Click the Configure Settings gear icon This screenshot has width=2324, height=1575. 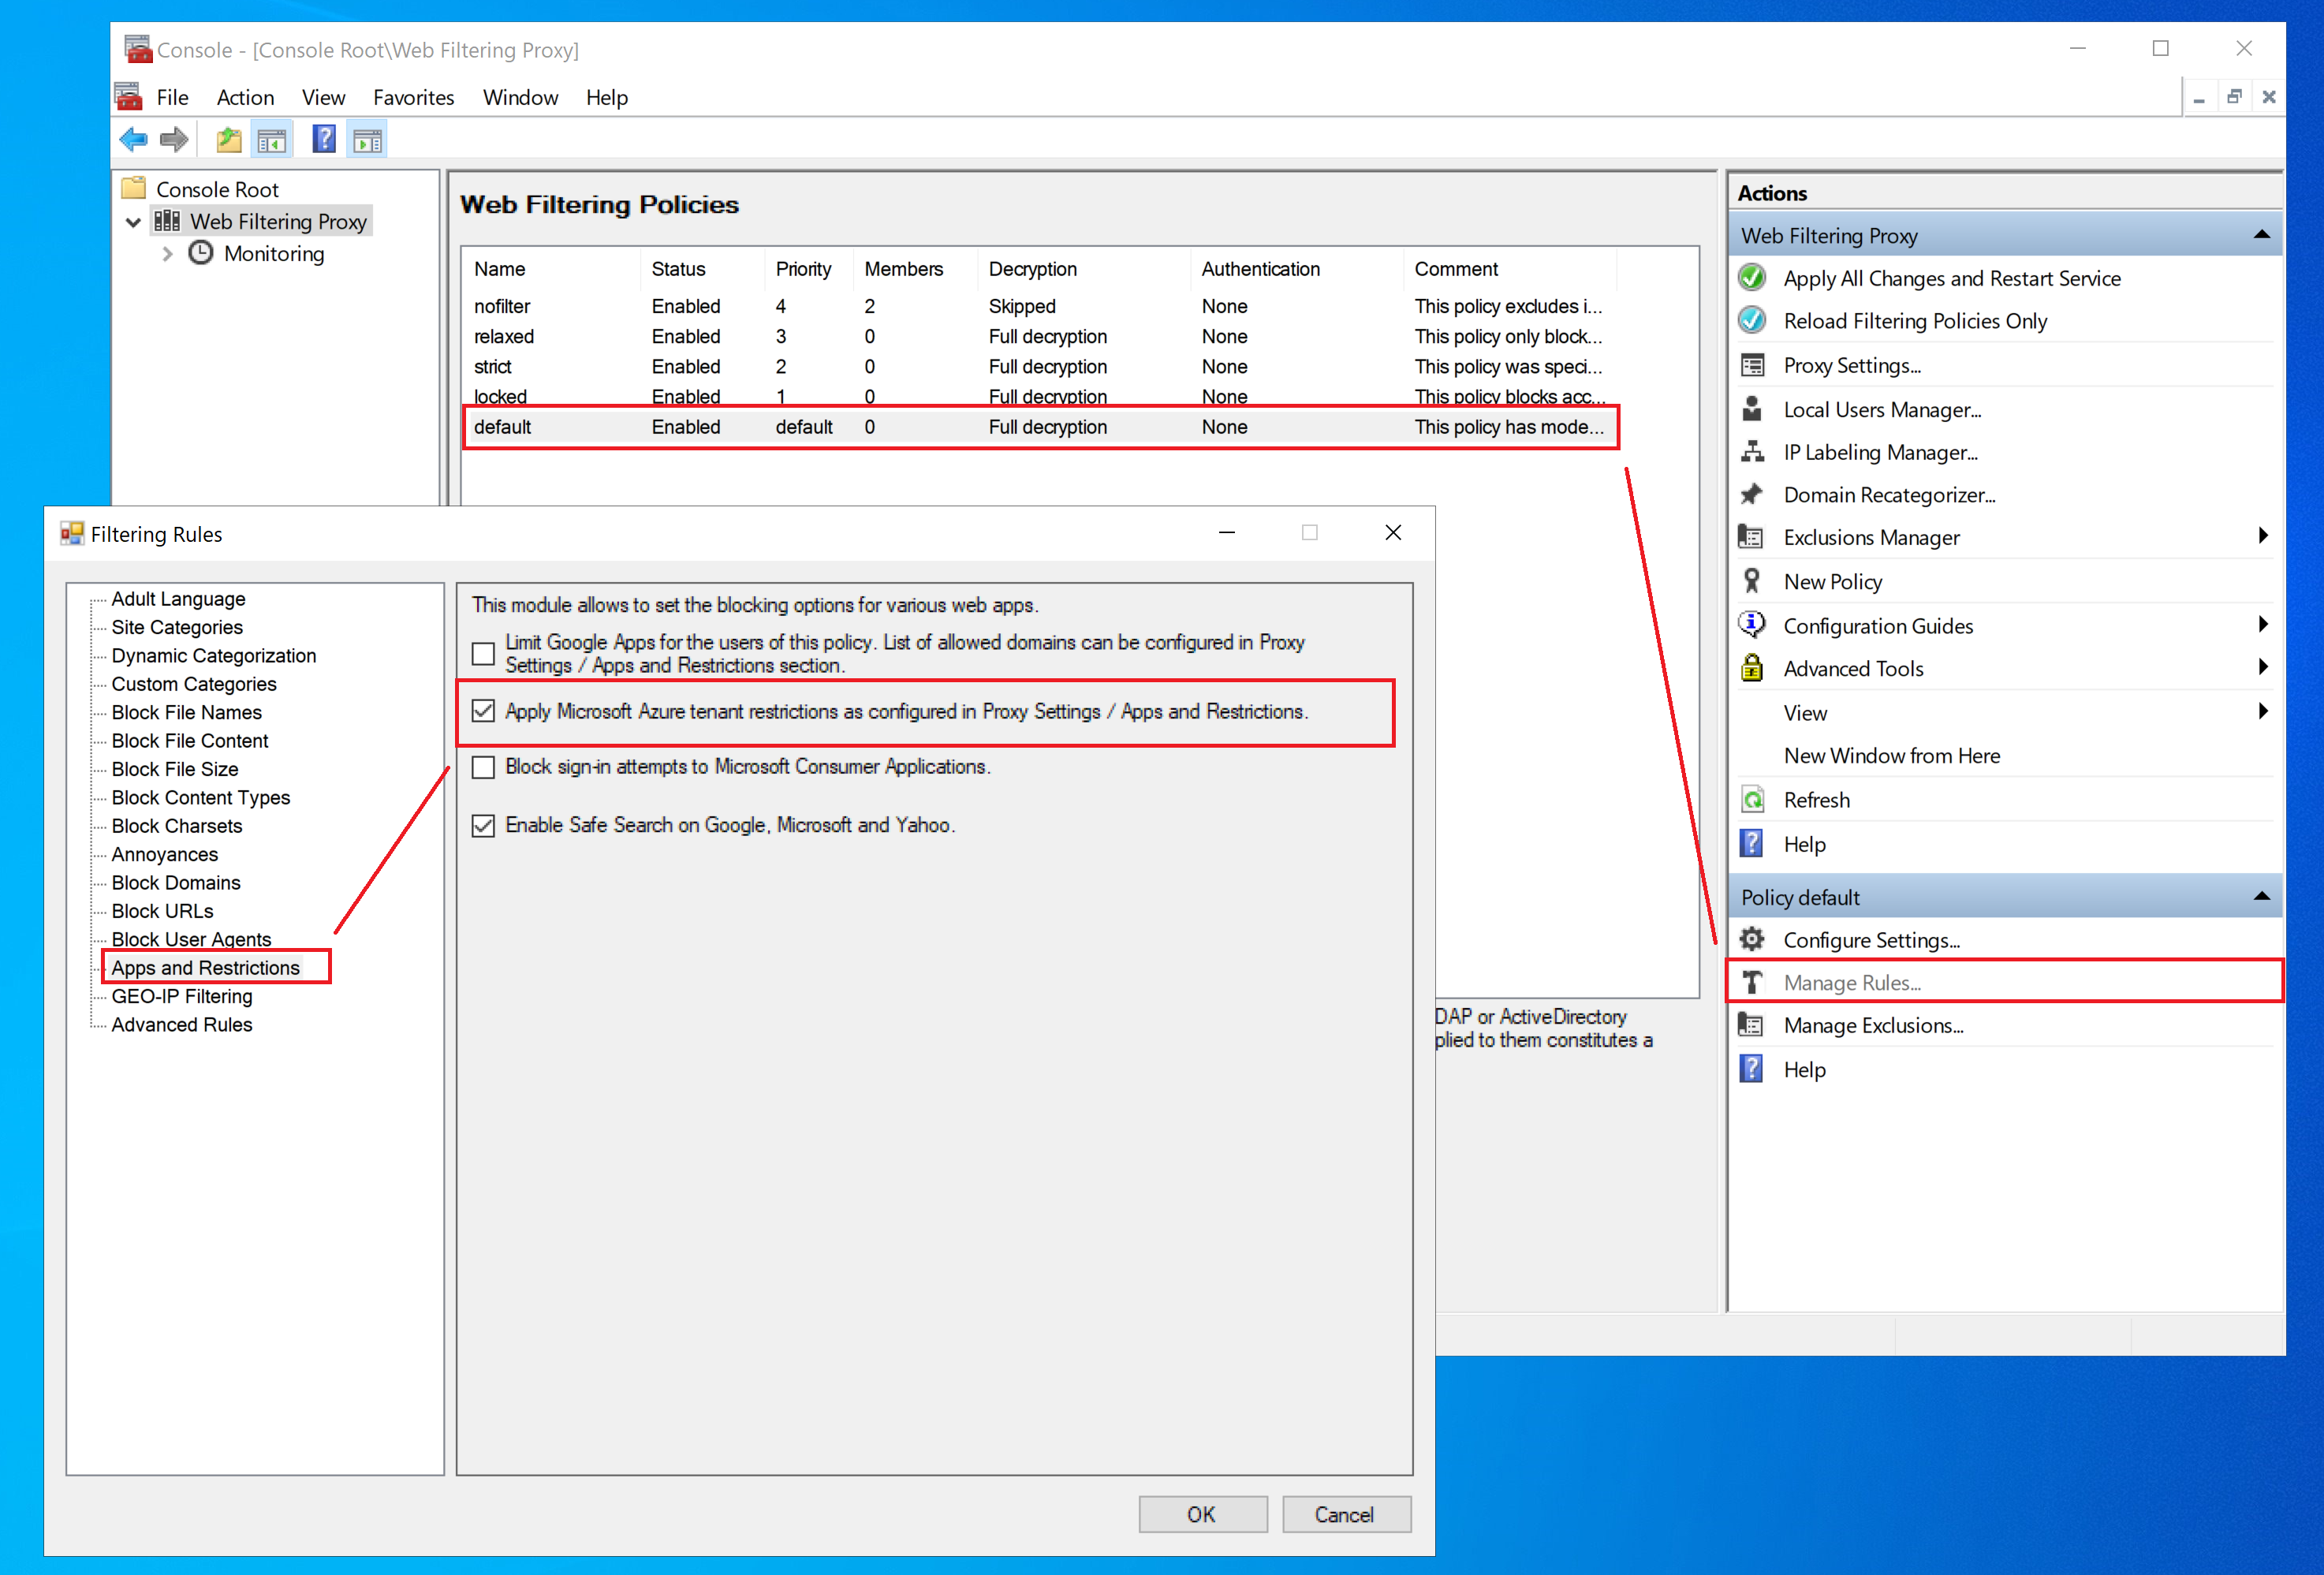coord(1752,940)
